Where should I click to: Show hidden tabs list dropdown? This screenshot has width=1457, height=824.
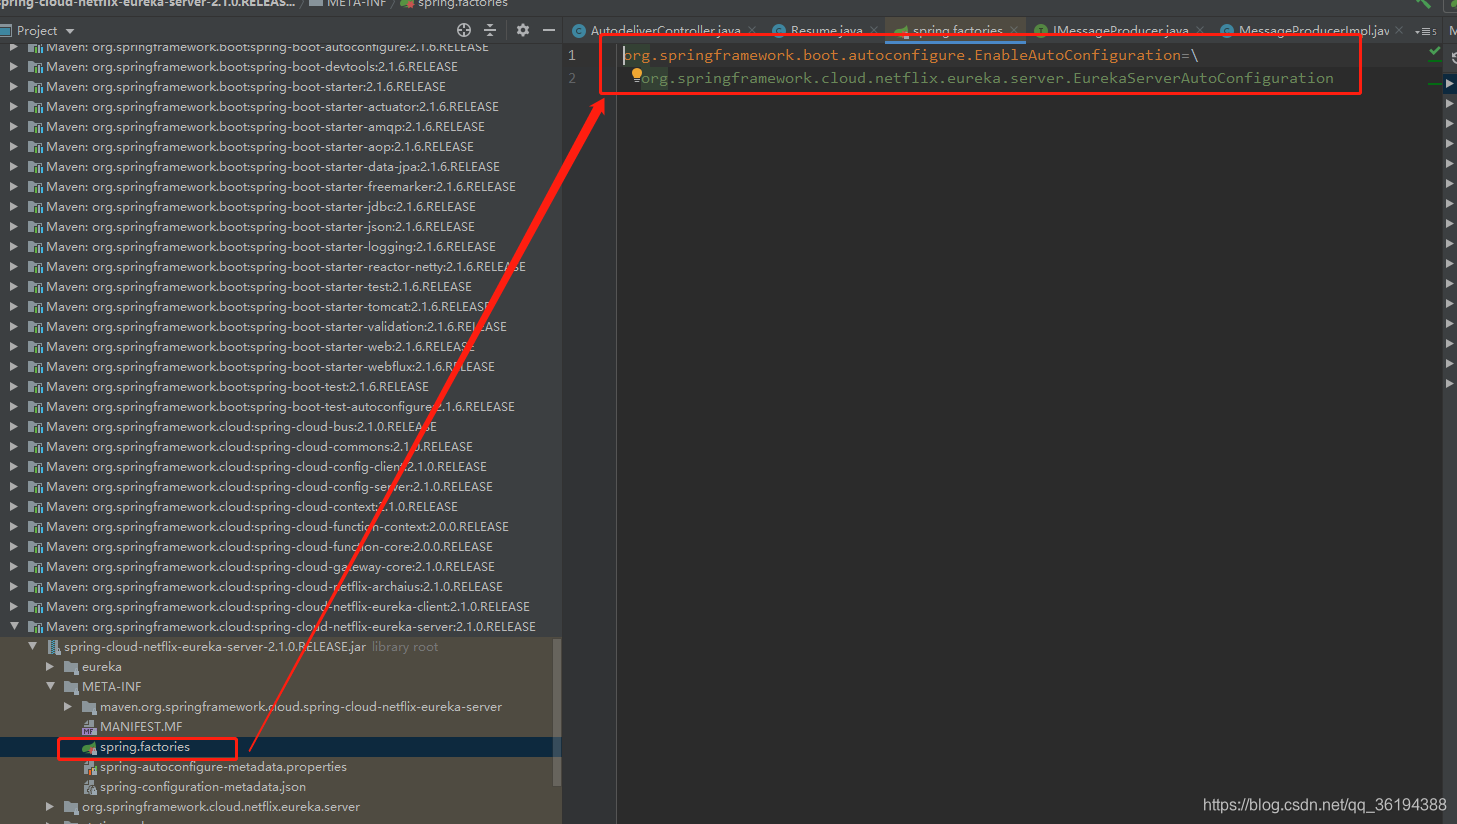1425,31
